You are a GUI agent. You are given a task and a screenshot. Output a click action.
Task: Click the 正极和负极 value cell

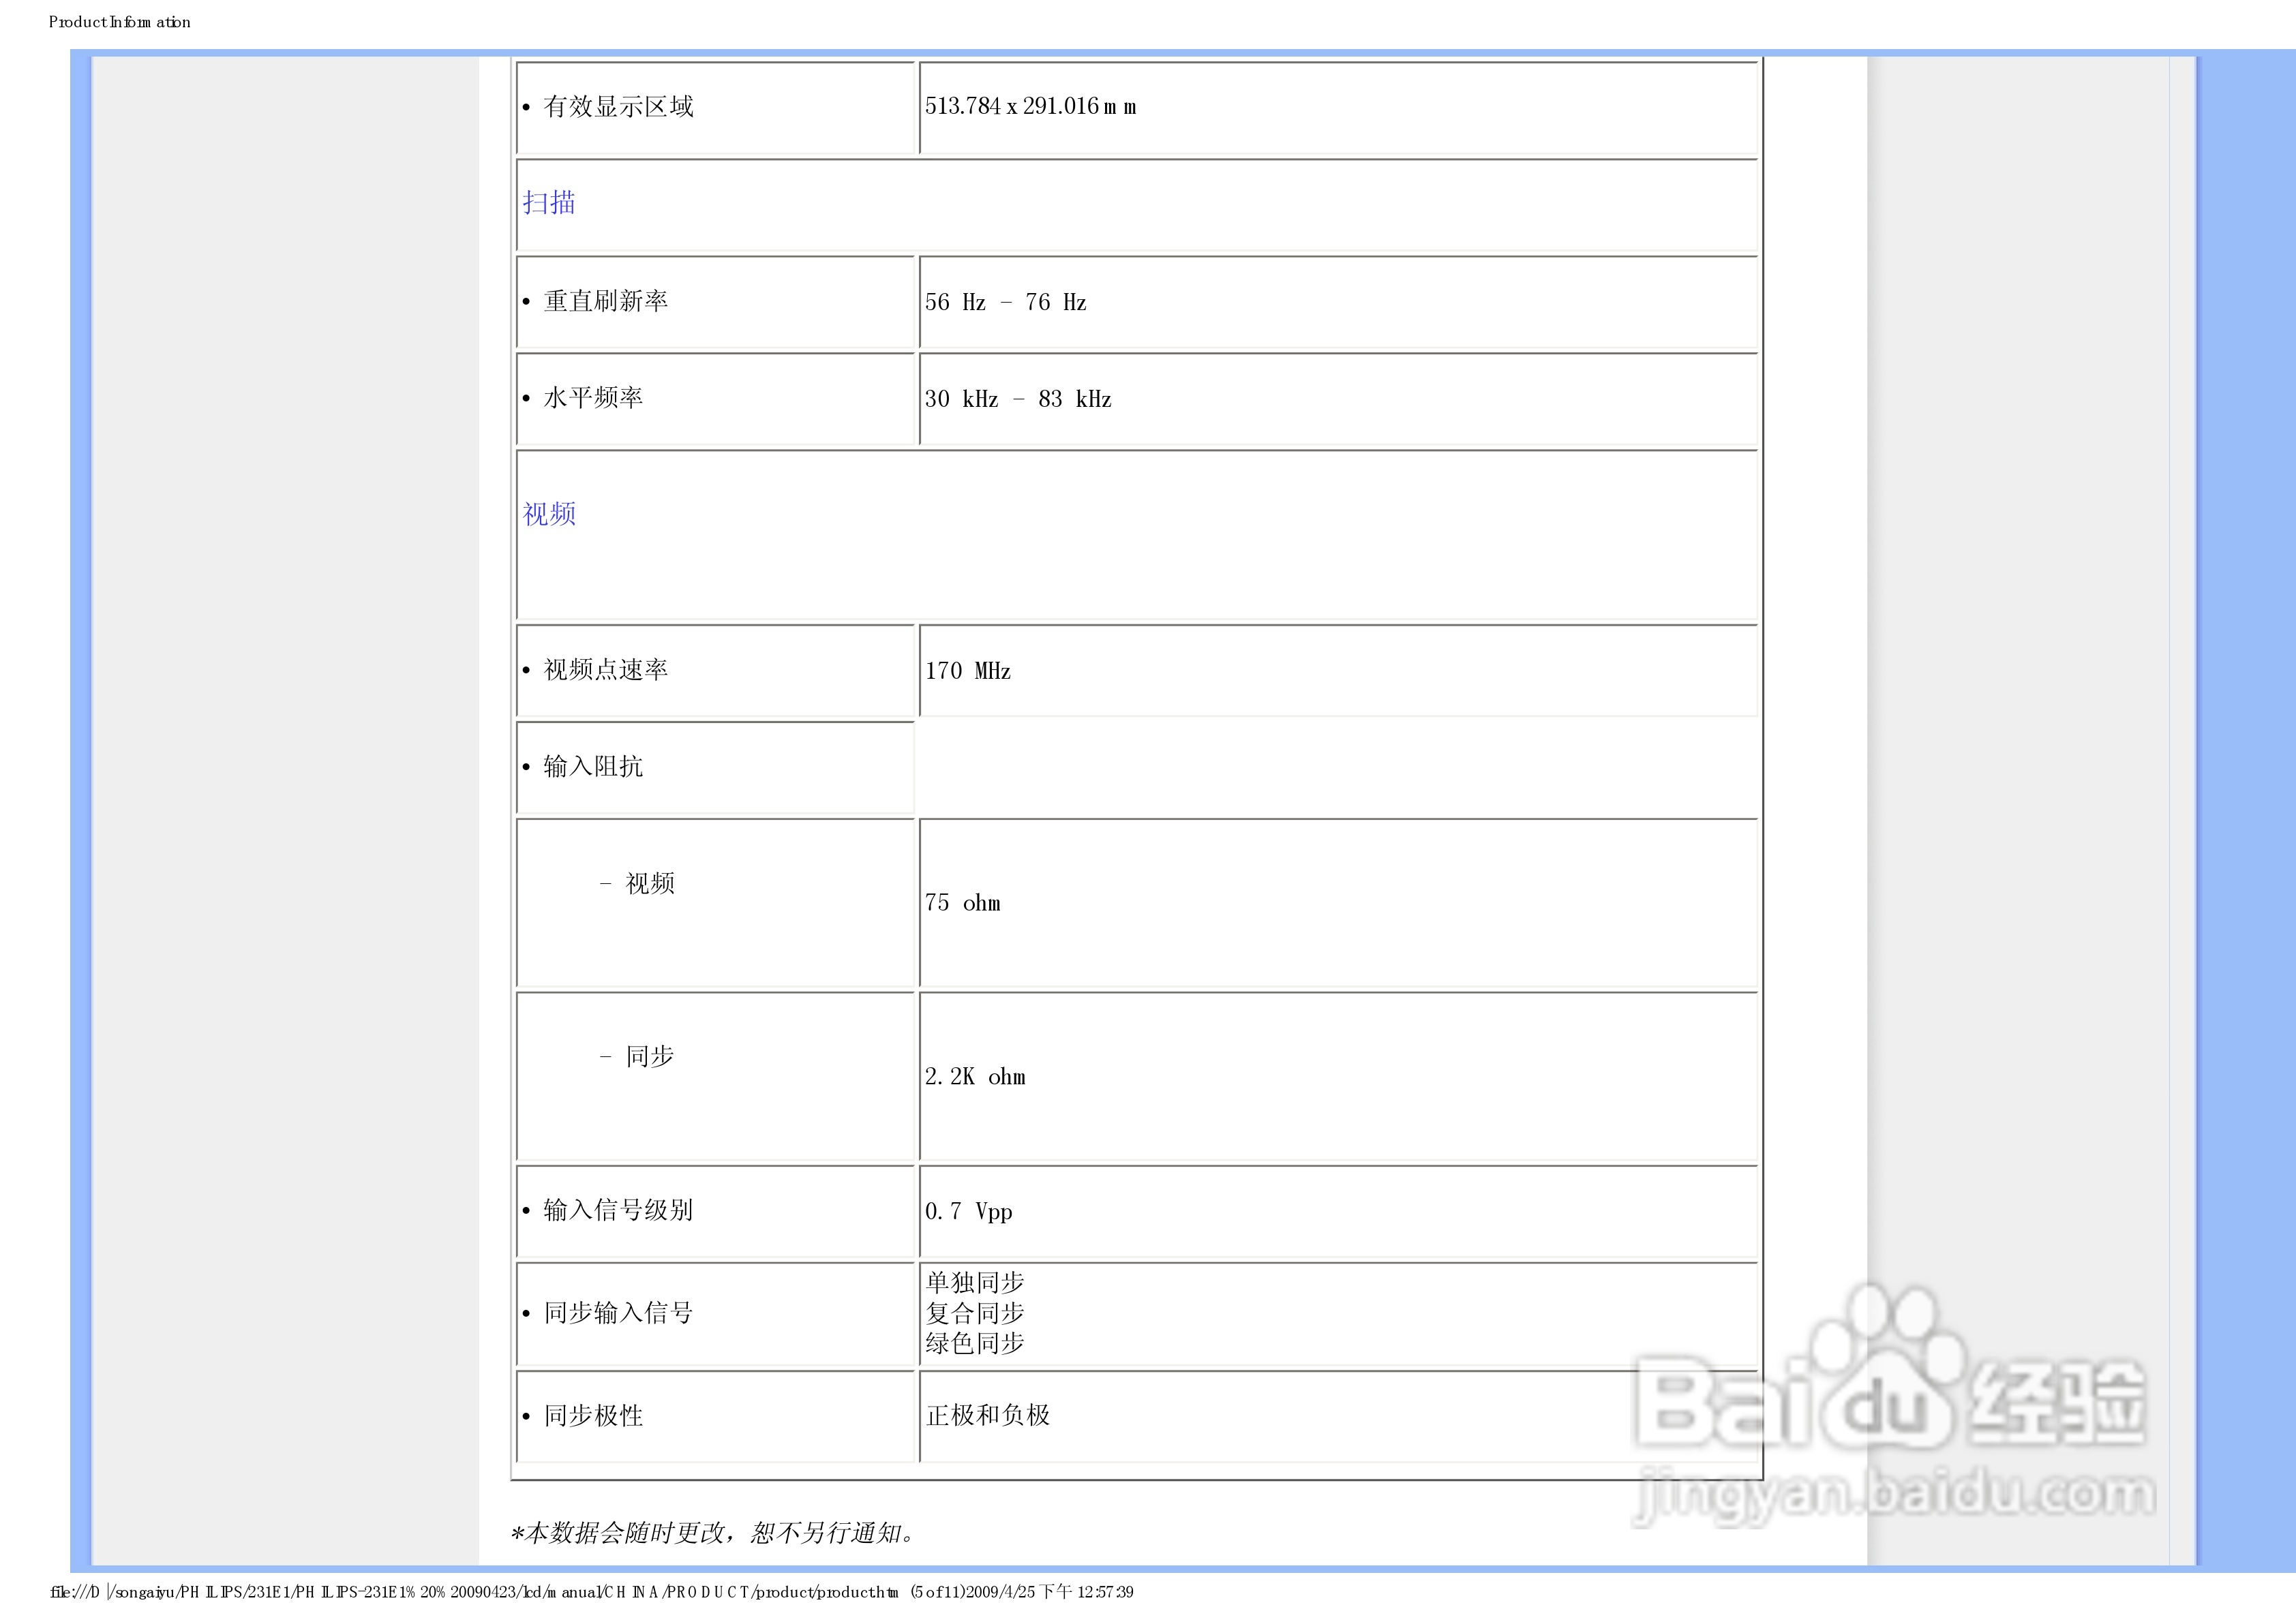click(987, 1416)
